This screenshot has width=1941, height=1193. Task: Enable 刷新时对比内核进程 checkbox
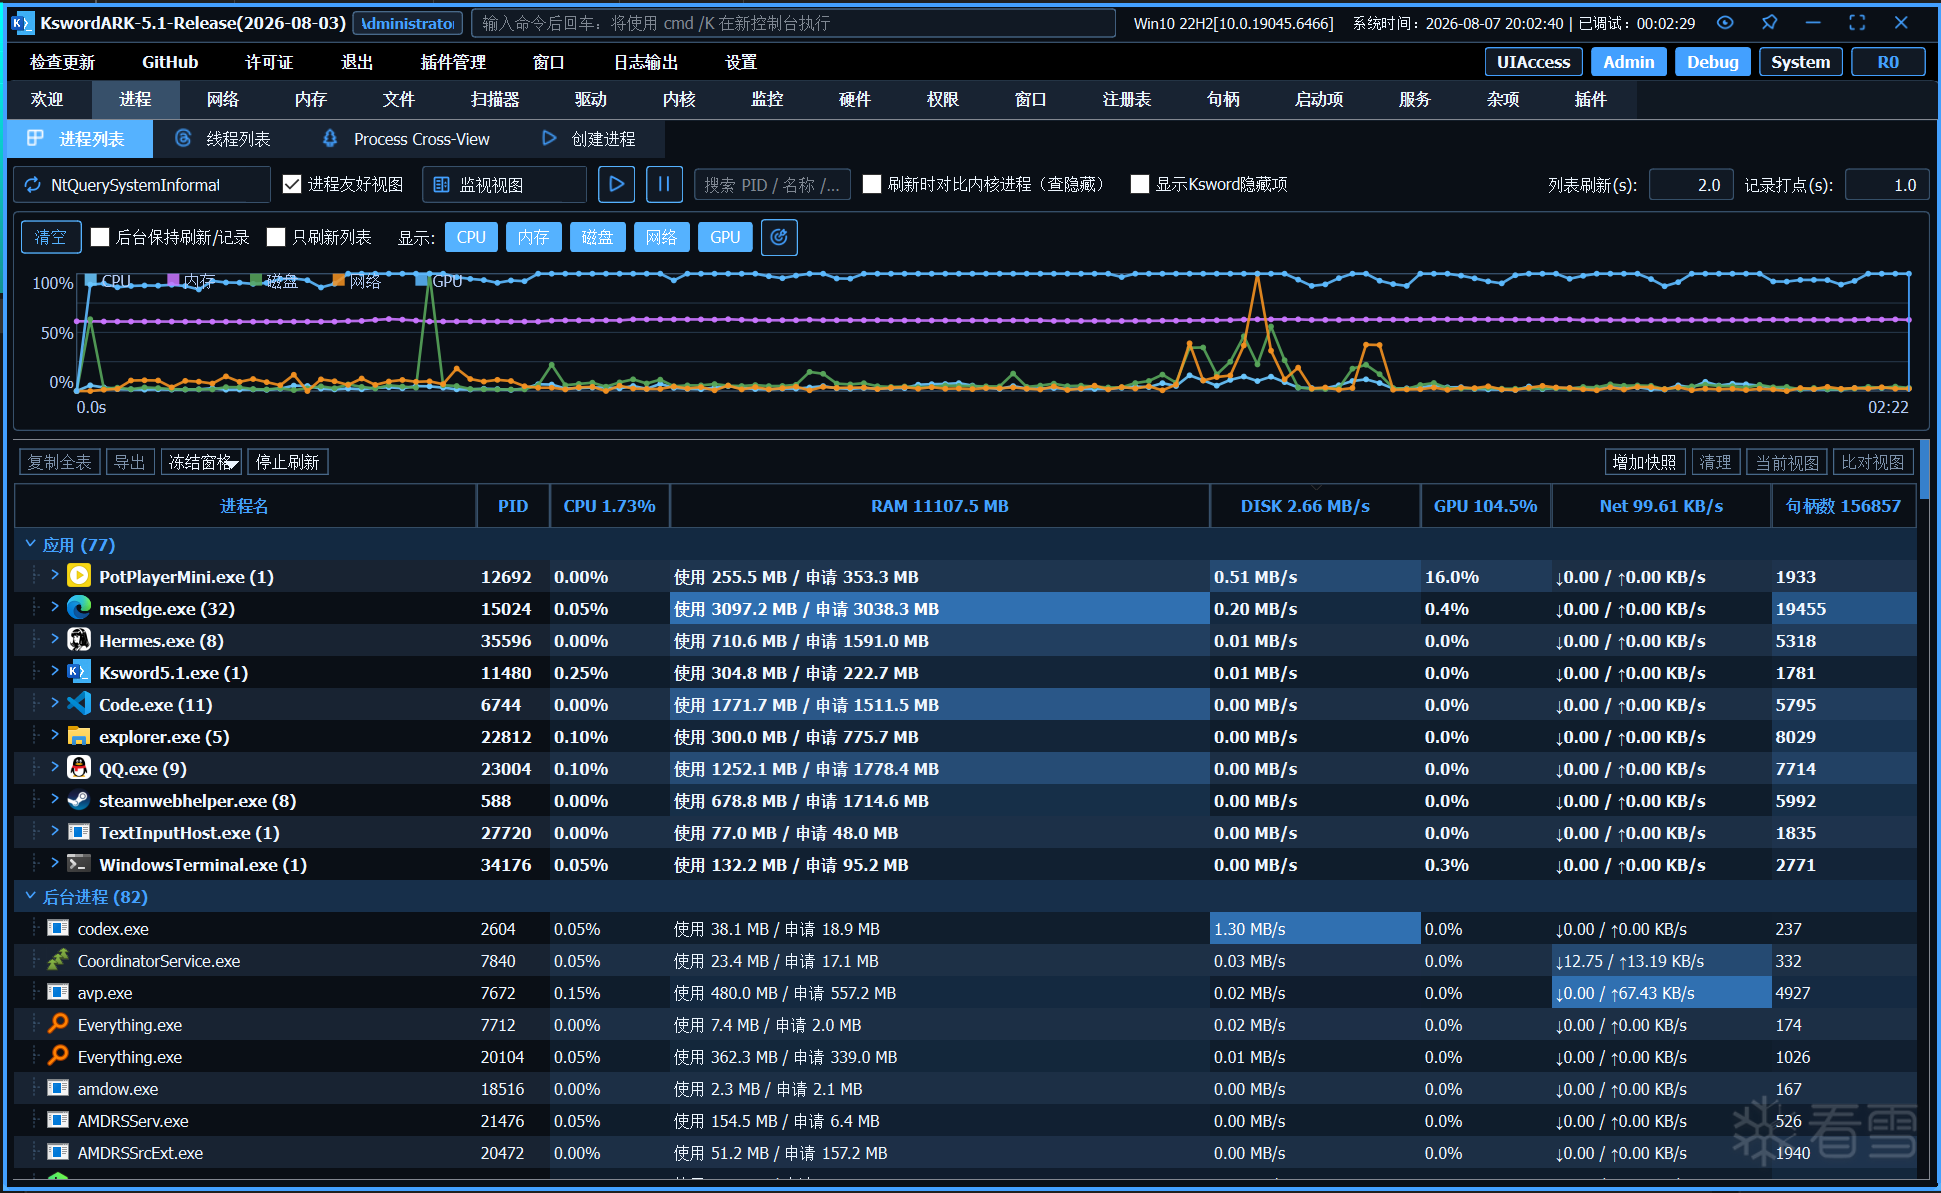[872, 184]
